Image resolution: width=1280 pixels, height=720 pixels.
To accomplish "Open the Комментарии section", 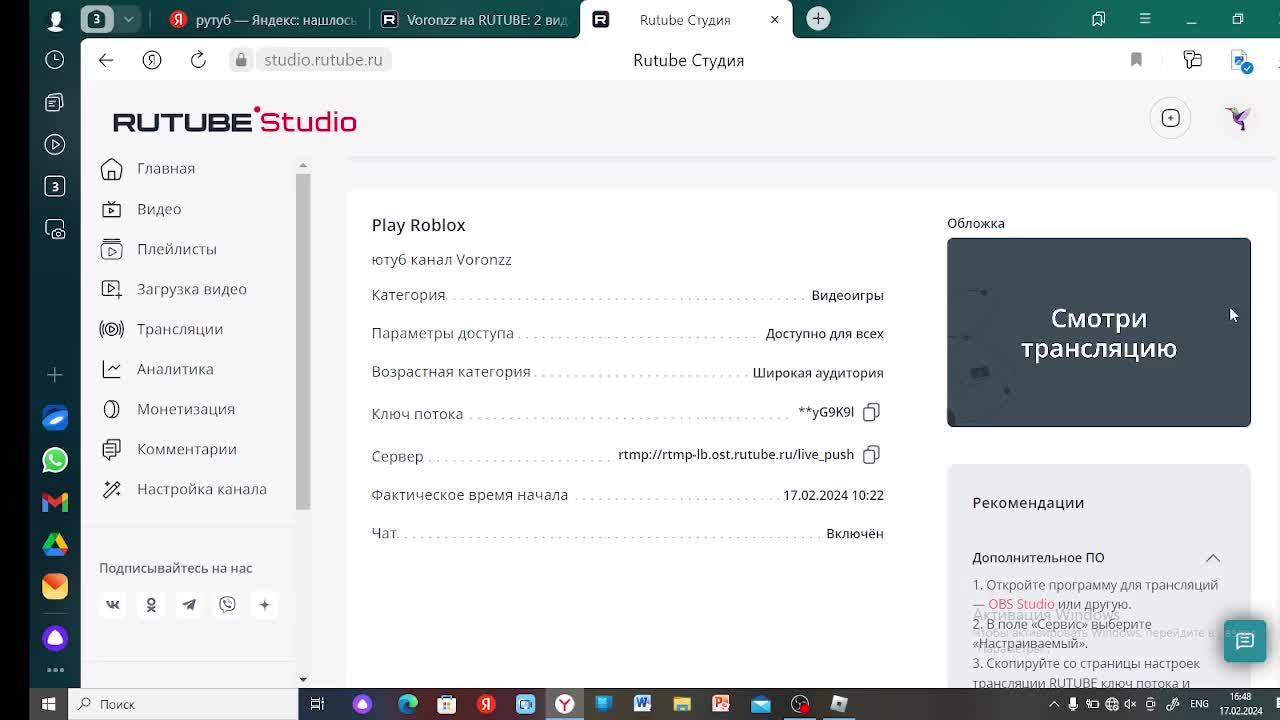I will (168, 449).
